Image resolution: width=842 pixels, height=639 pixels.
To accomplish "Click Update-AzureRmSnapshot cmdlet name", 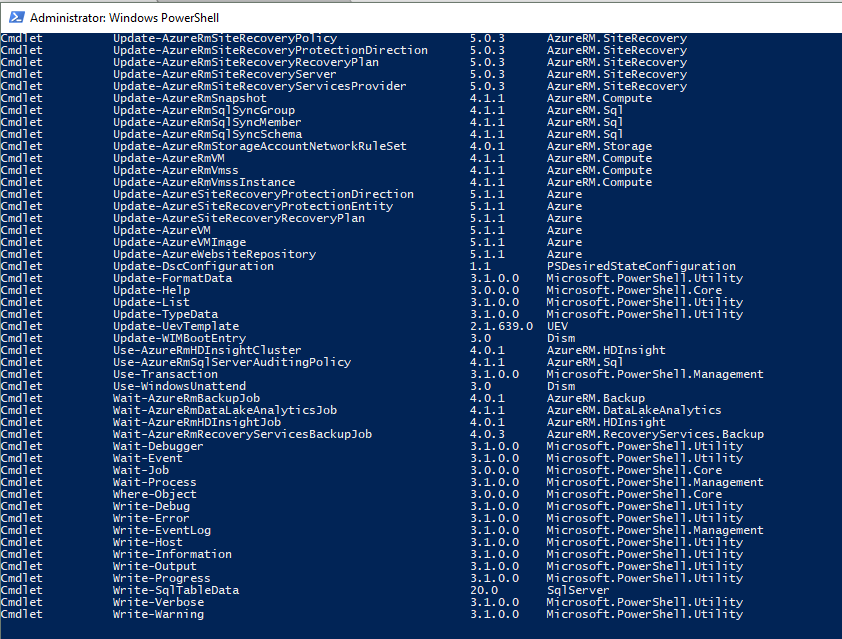I will pos(190,98).
